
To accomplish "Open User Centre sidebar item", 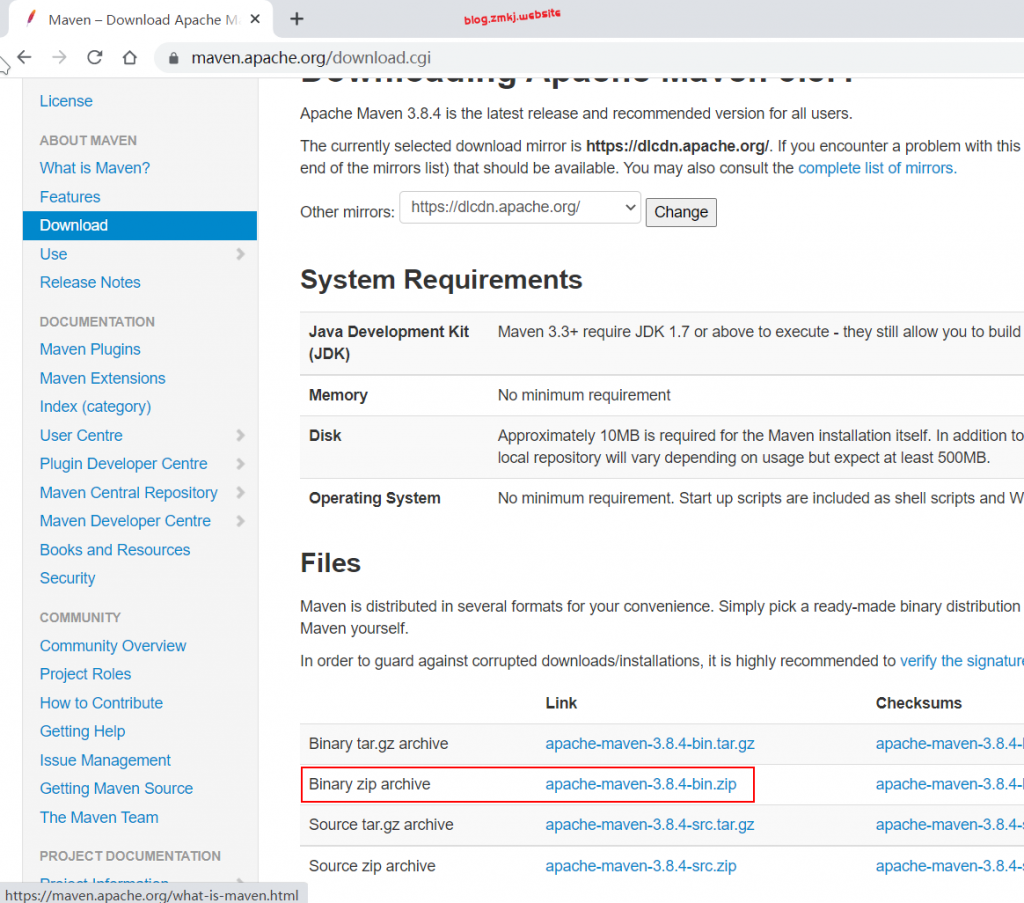I will coord(81,436).
